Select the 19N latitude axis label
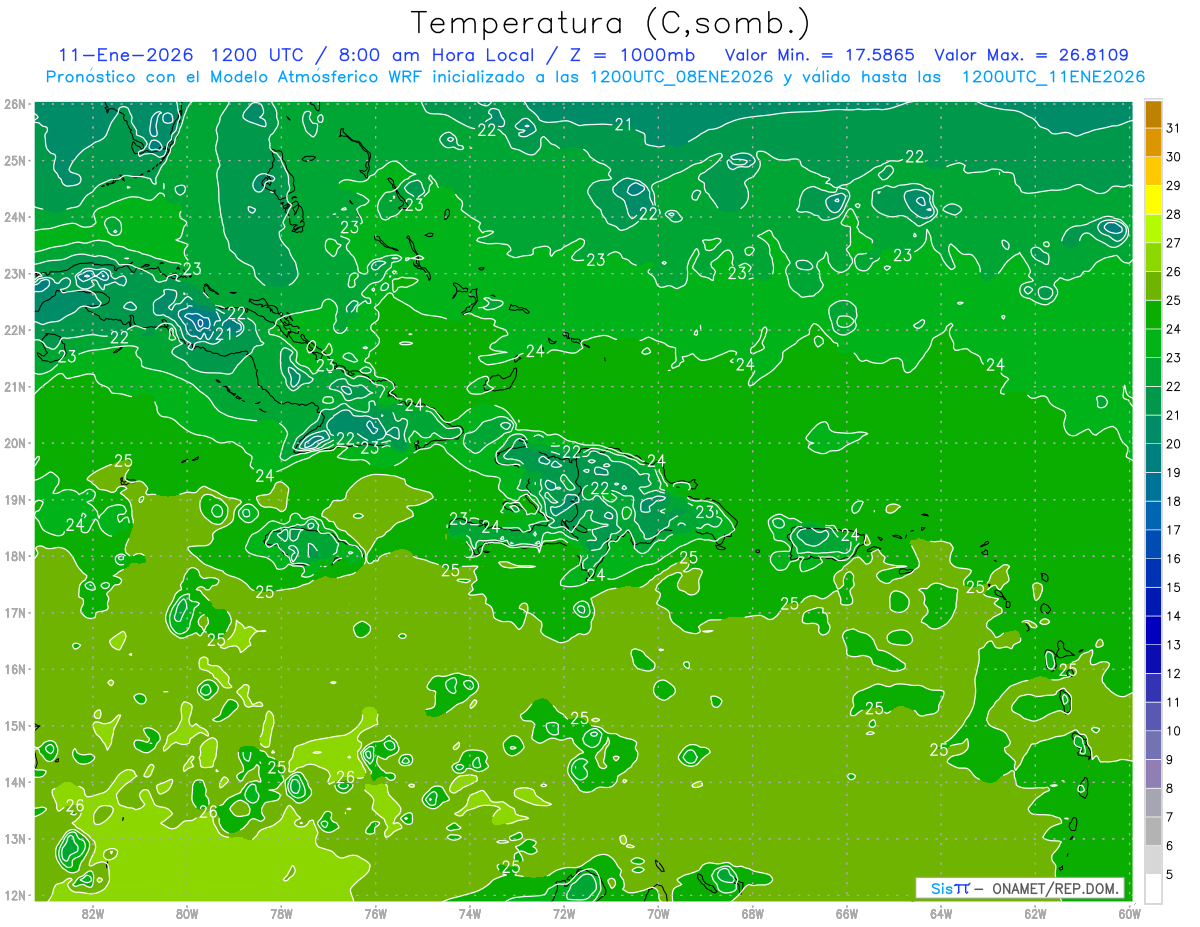The width and height of the screenshot is (1200, 927). (x=14, y=500)
